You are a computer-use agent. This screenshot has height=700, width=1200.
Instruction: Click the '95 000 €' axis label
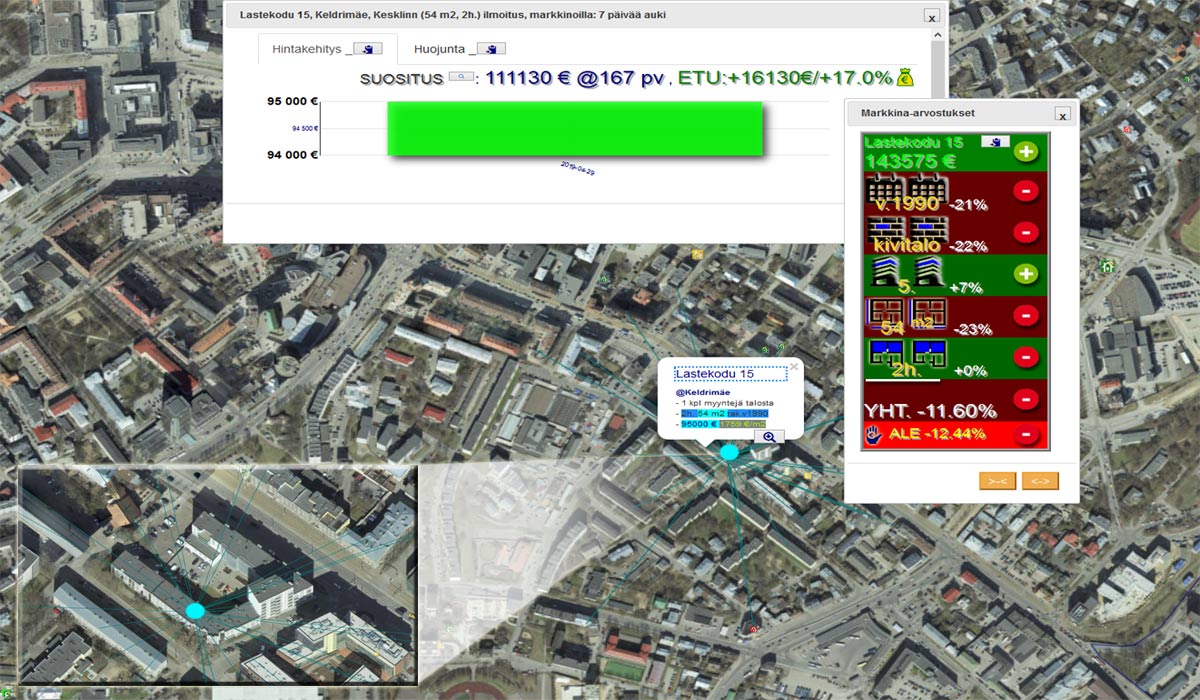292,101
